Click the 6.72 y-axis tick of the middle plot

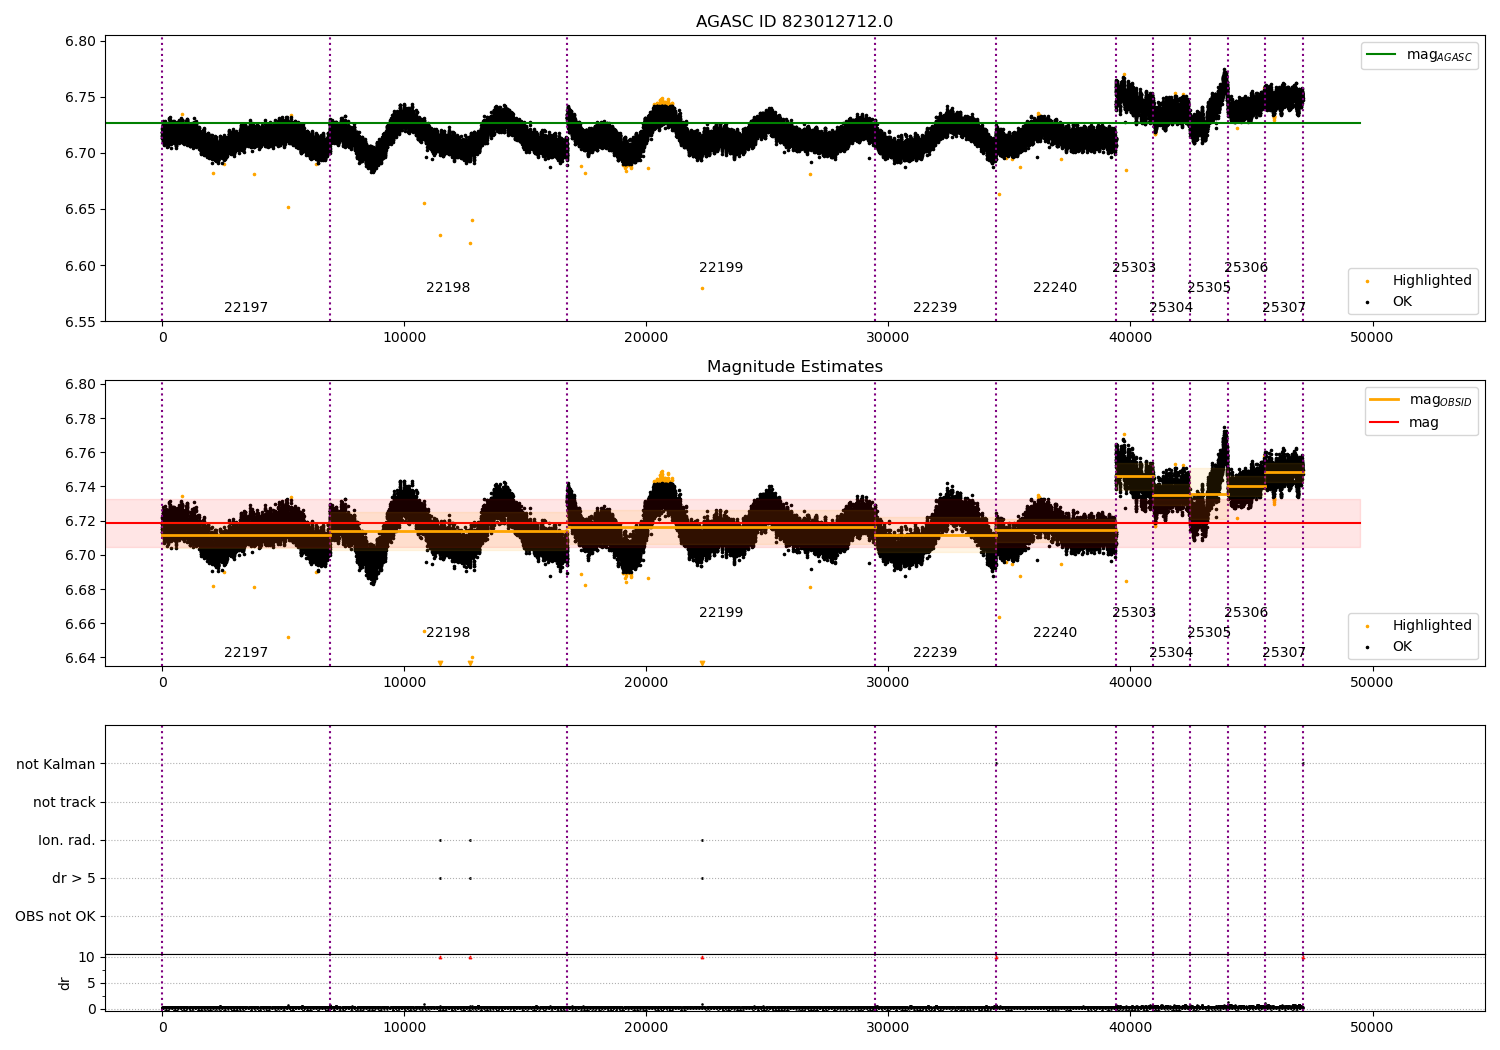(x=80, y=521)
